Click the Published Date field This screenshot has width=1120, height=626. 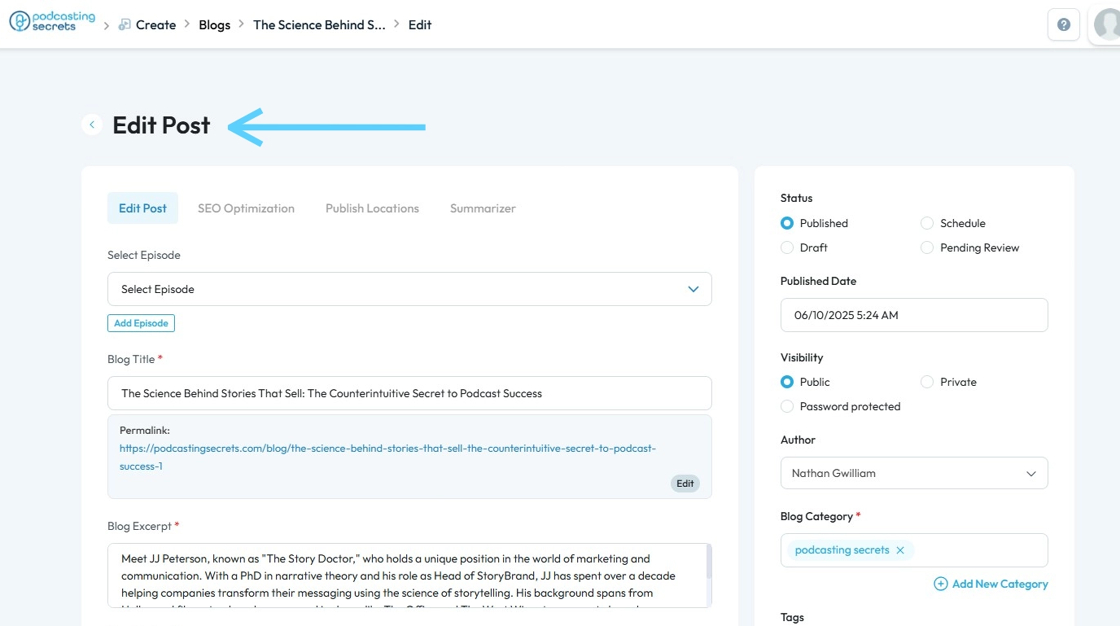pyautogui.click(x=914, y=315)
